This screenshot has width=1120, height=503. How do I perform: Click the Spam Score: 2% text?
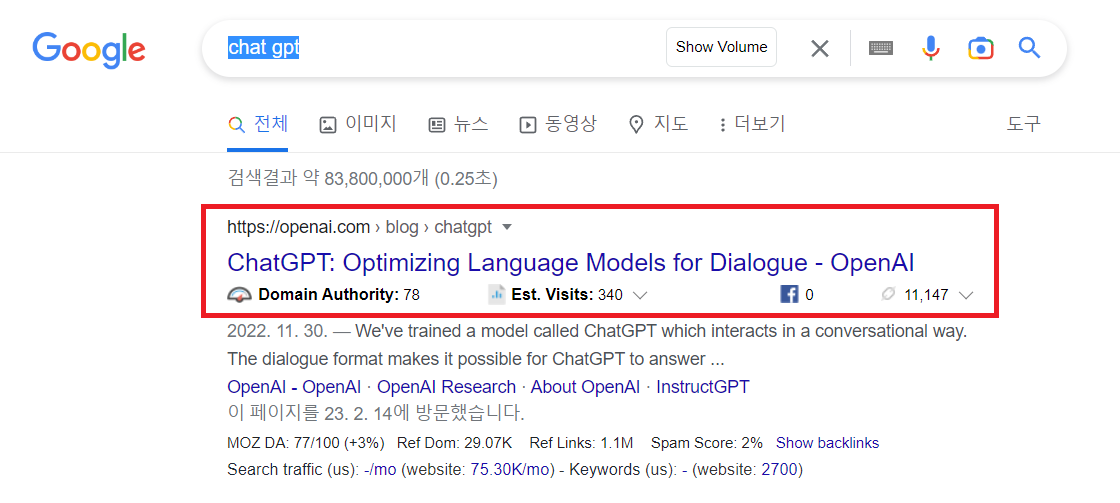coord(706,443)
